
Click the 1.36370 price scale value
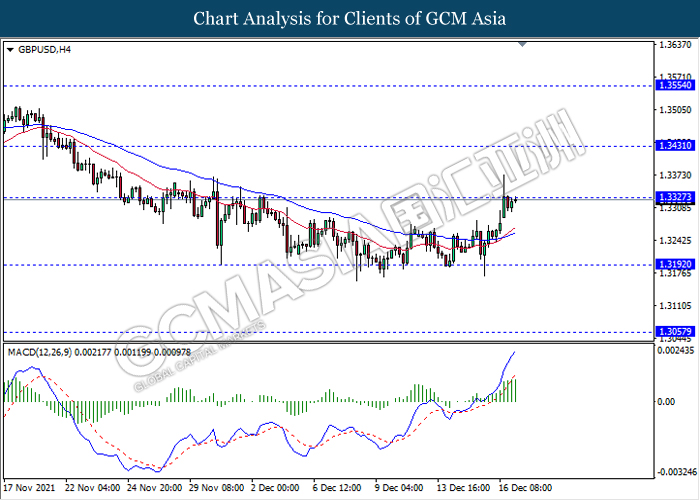[x=675, y=45]
